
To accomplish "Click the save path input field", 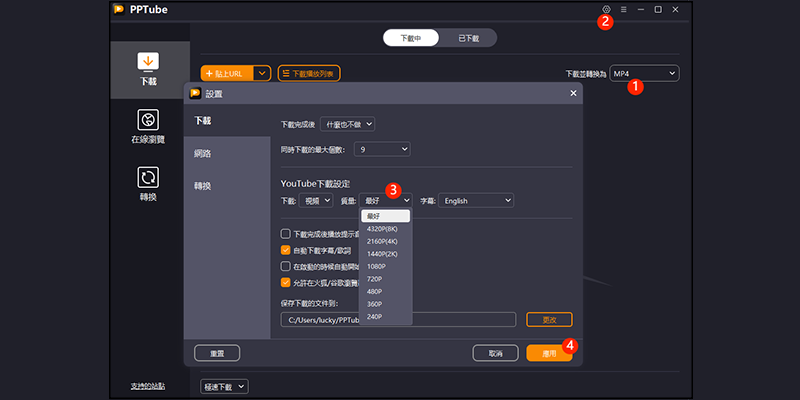I will point(398,320).
